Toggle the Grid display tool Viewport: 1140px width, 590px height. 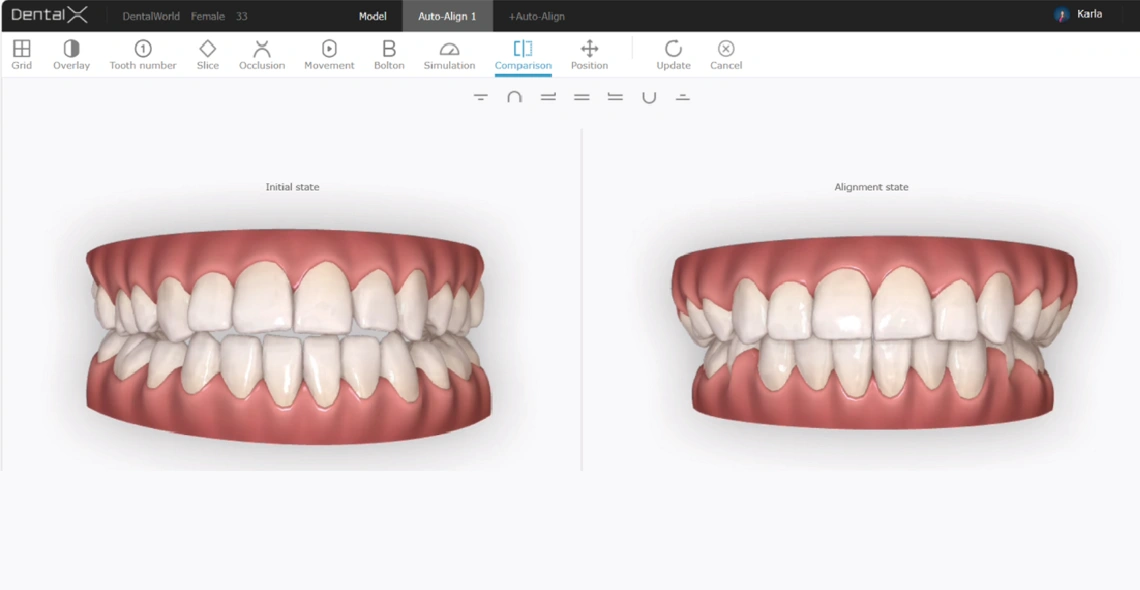(22, 55)
